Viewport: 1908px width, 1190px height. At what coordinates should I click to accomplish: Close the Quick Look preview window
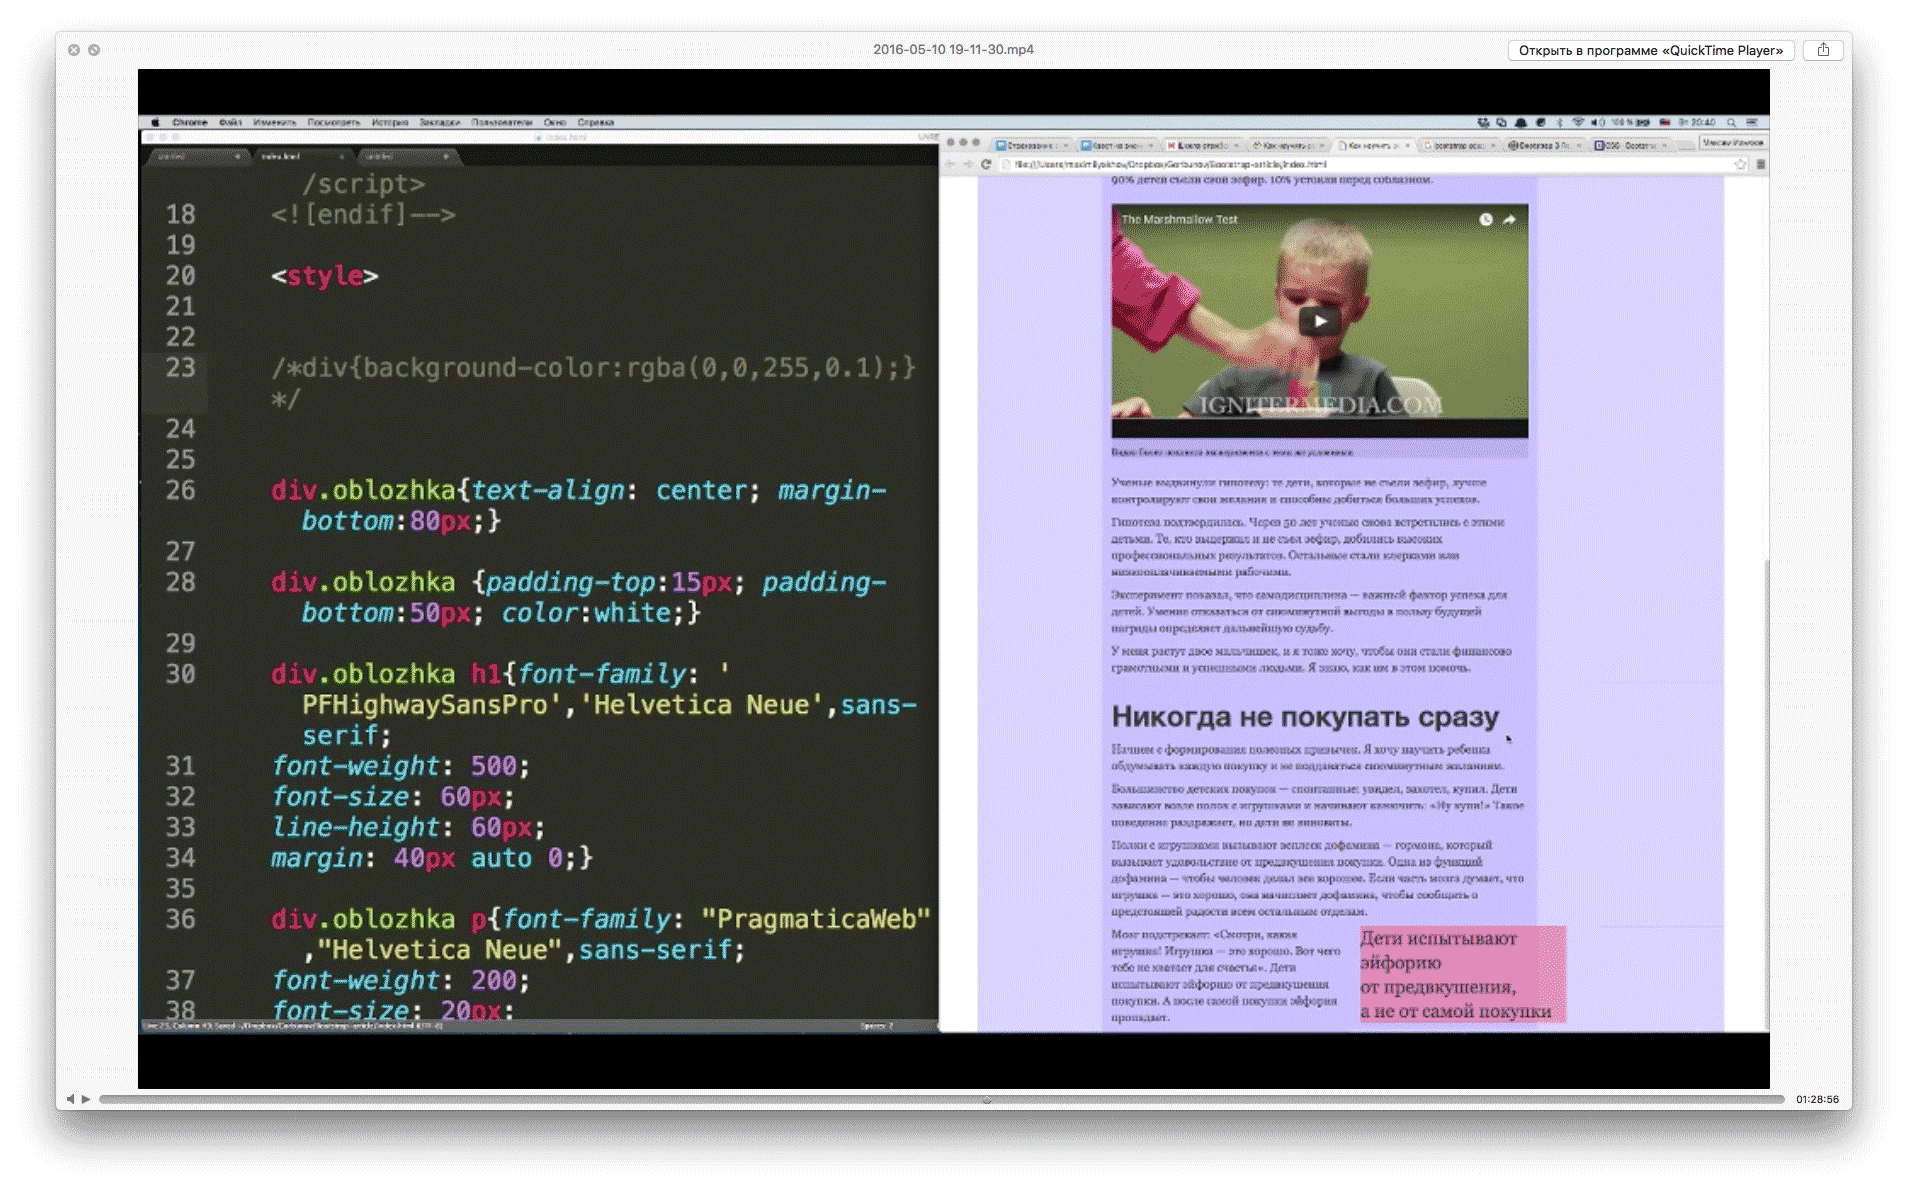tap(74, 50)
